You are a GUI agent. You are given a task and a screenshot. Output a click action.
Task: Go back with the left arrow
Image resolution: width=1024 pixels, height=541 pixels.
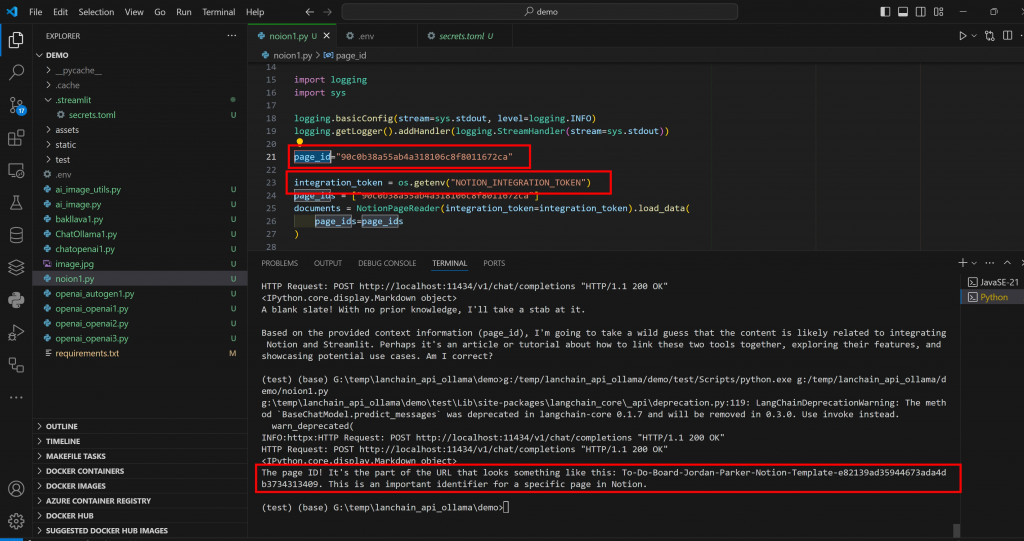coord(310,12)
